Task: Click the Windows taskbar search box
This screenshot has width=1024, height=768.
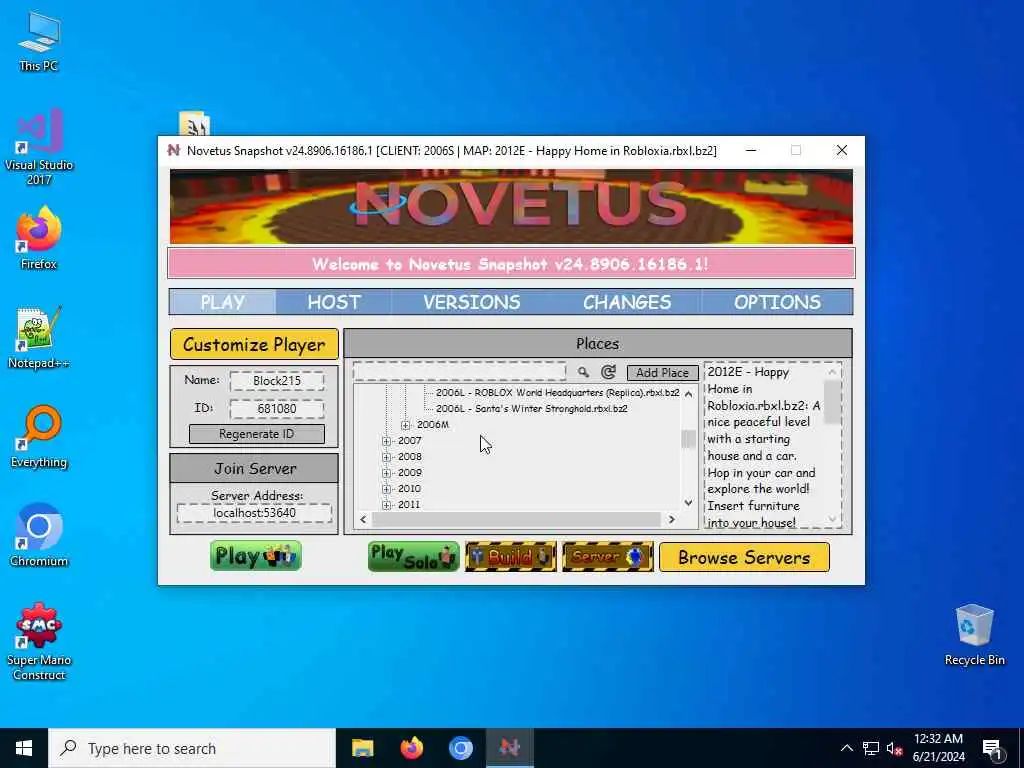Action: point(192,748)
